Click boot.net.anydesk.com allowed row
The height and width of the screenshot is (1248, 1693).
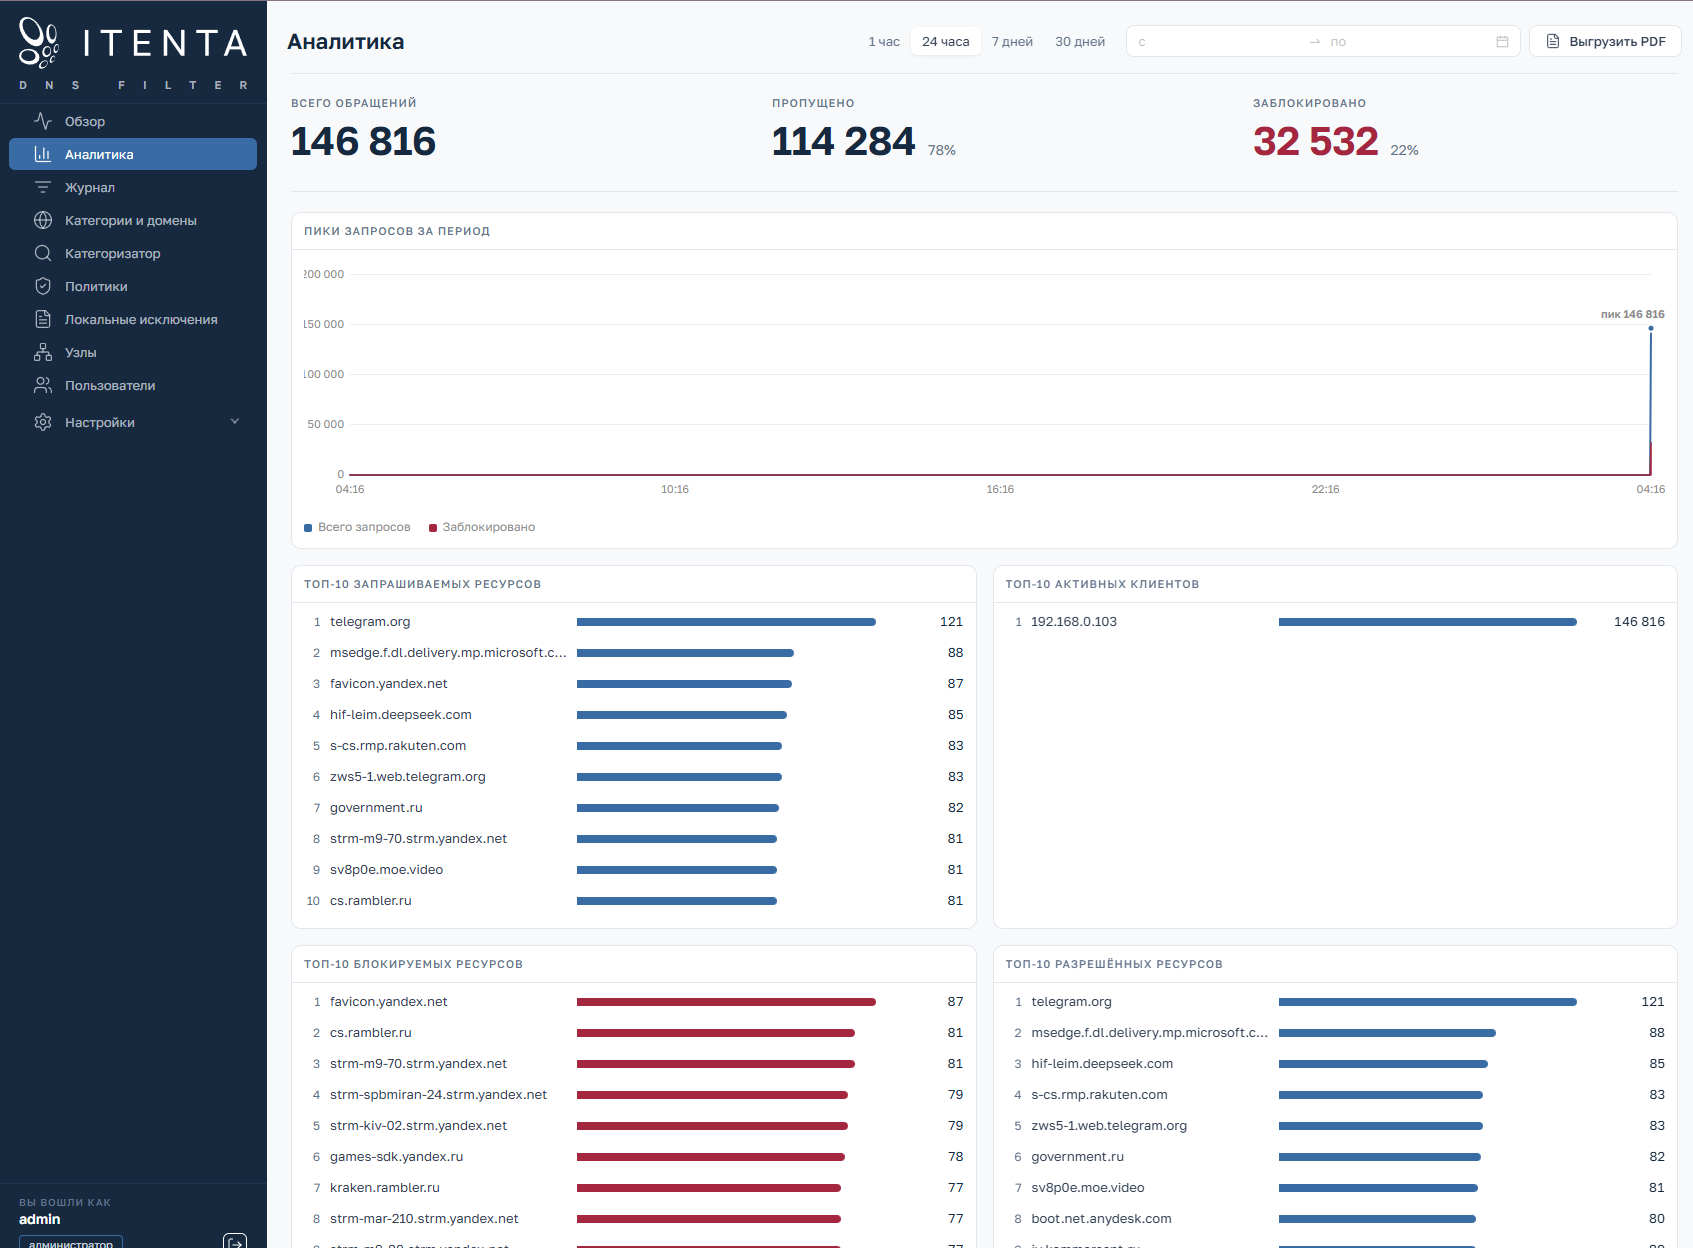pos(1335,1219)
